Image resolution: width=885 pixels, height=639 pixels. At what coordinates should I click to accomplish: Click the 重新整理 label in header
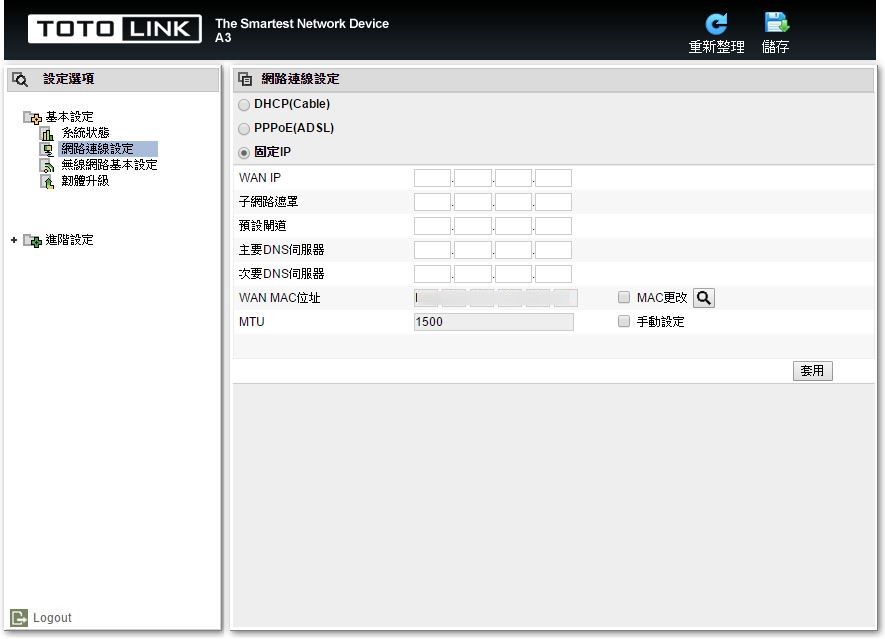coord(716,47)
